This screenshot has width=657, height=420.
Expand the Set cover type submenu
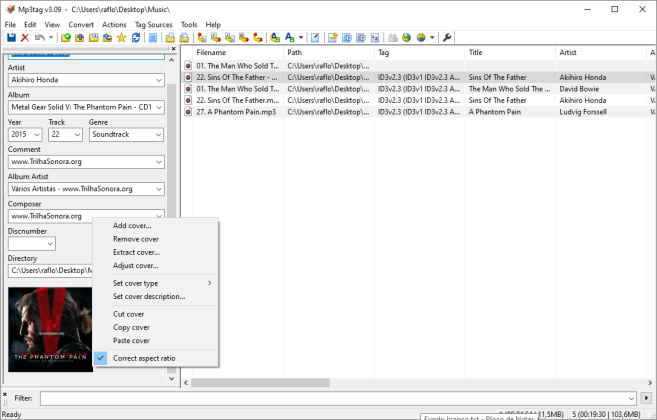(x=155, y=283)
